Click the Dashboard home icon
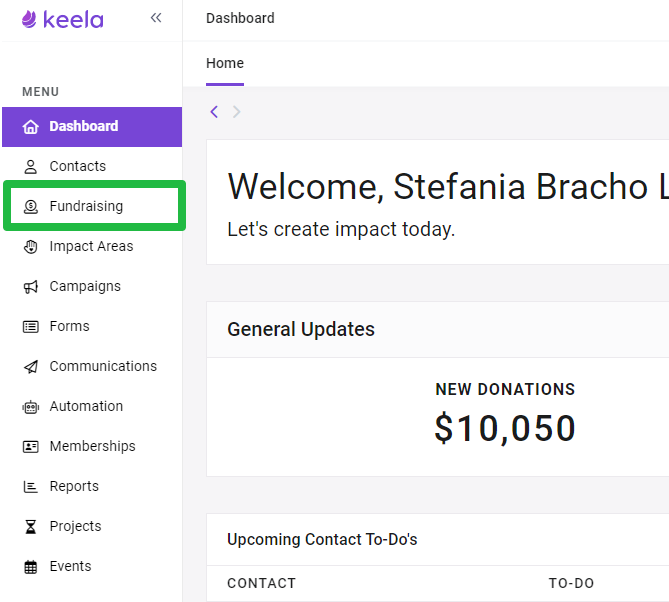The height and width of the screenshot is (602, 669). [x=31, y=127]
